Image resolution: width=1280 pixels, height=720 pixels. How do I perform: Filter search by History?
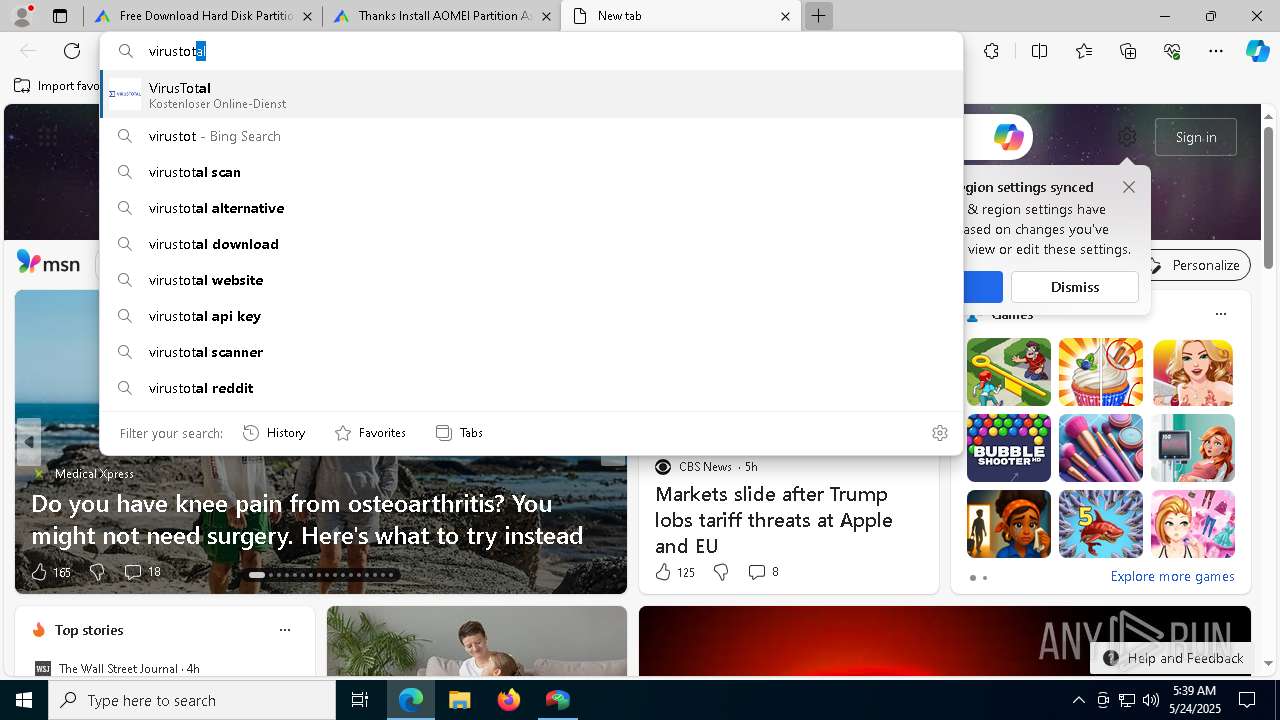tap(274, 433)
